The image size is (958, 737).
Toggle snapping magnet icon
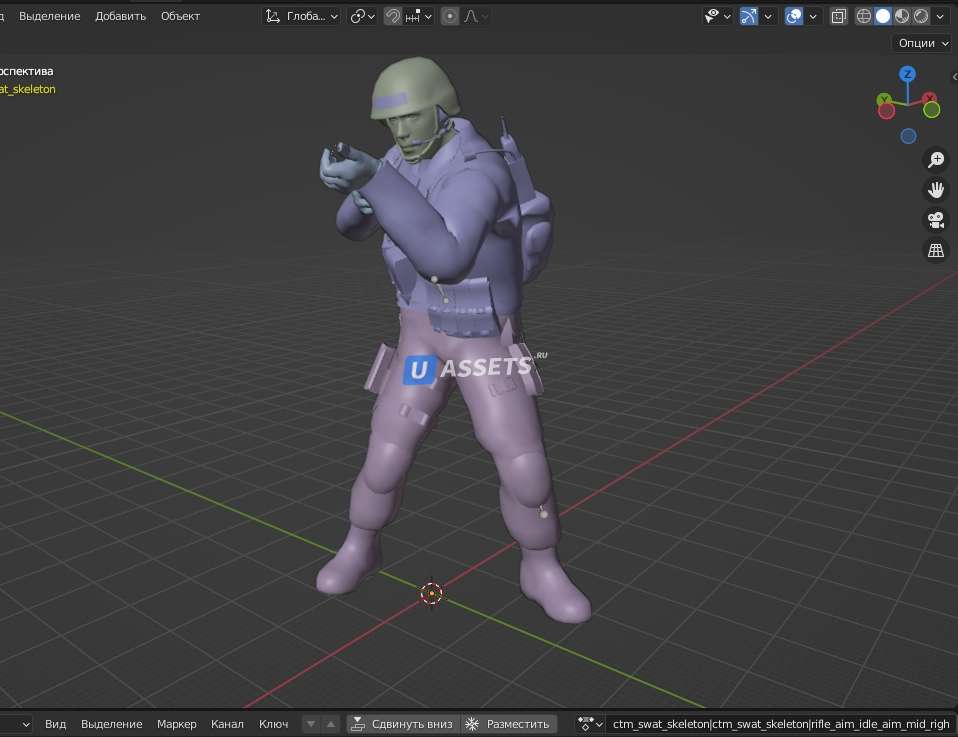pyautogui.click(x=394, y=16)
